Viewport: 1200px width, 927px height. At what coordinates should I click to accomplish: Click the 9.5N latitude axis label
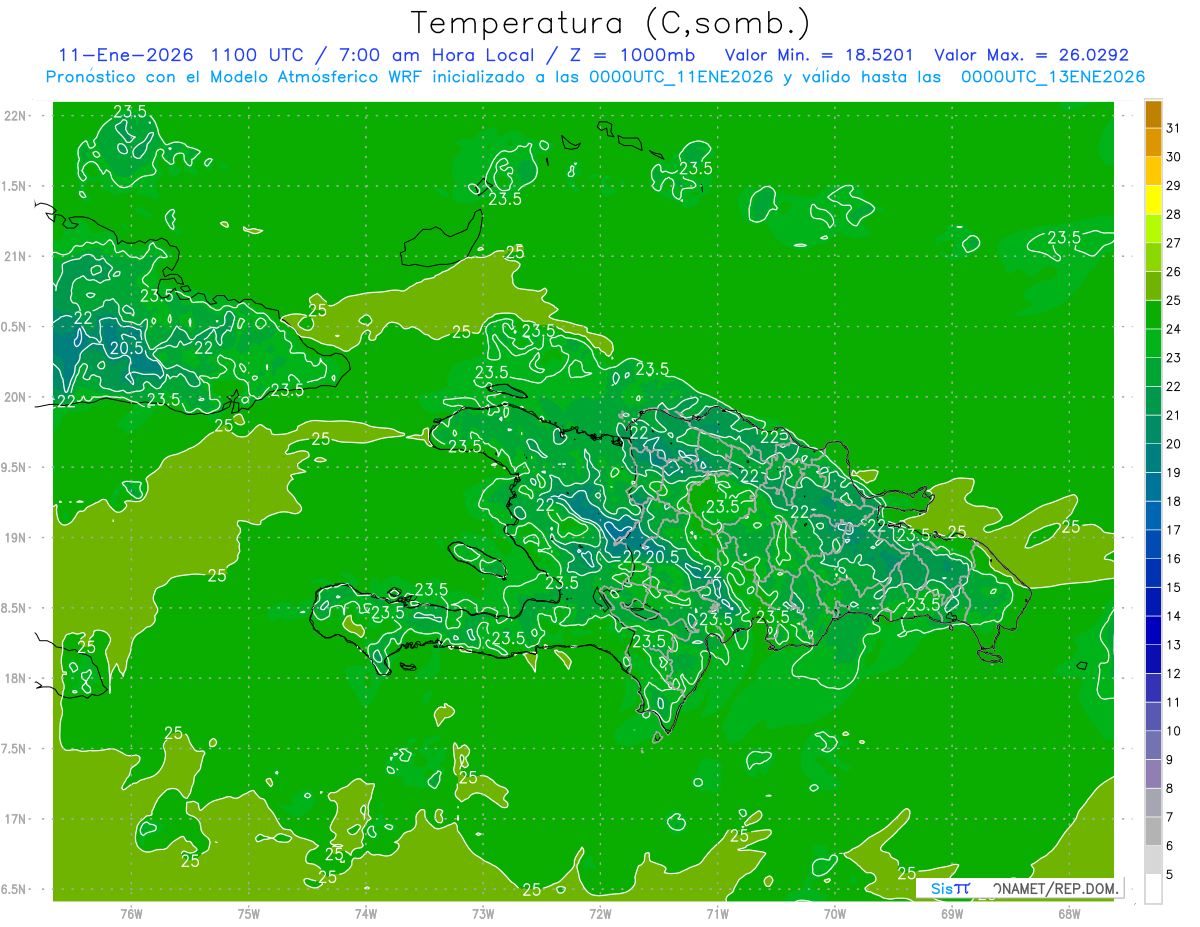click(x=15, y=468)
